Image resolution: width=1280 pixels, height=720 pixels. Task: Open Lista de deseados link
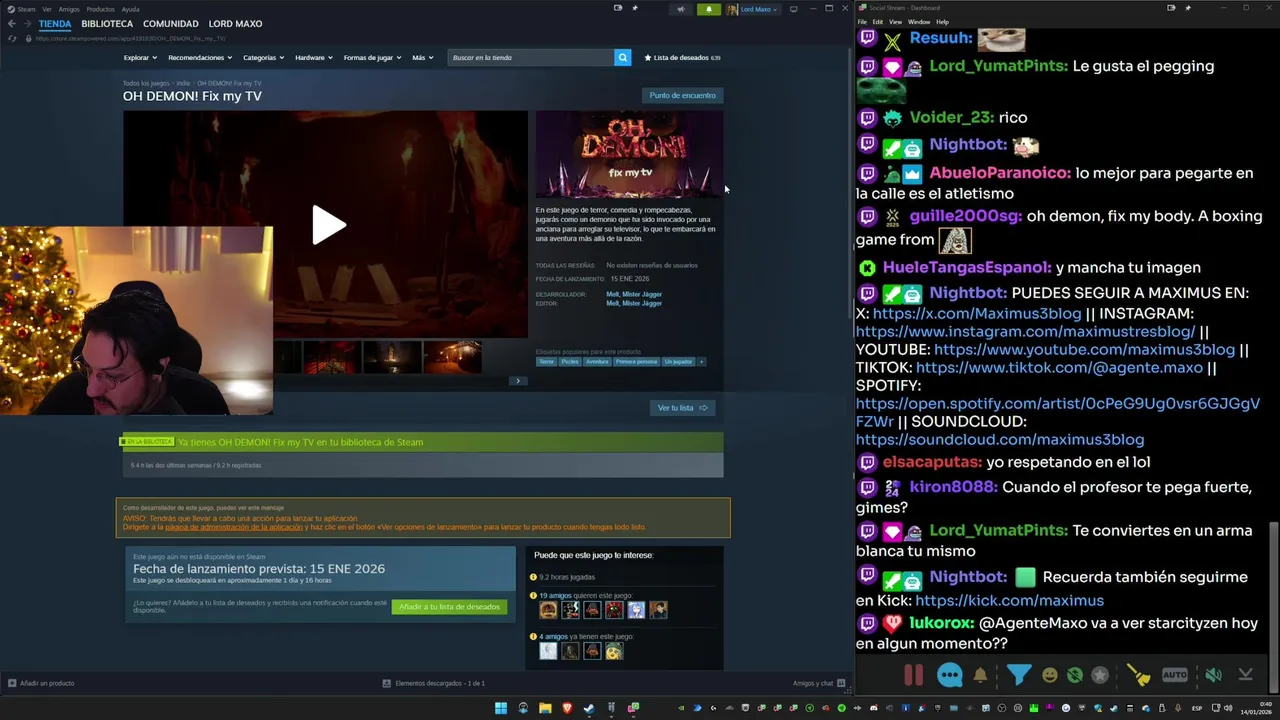pyautogui.click(x=682, y=58)
